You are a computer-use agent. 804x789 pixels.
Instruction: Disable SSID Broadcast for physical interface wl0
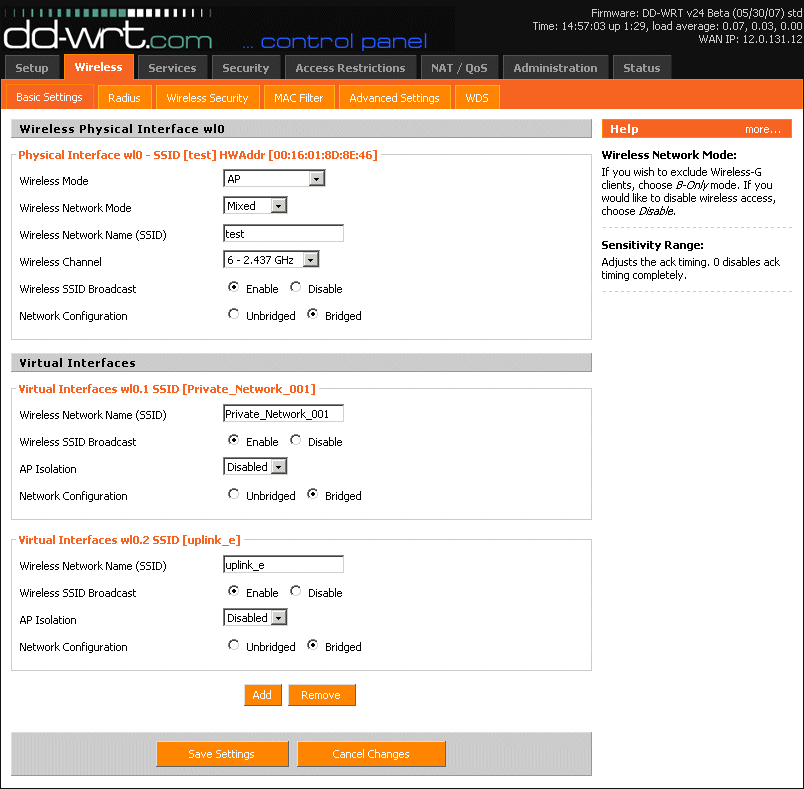coord(296,287)
